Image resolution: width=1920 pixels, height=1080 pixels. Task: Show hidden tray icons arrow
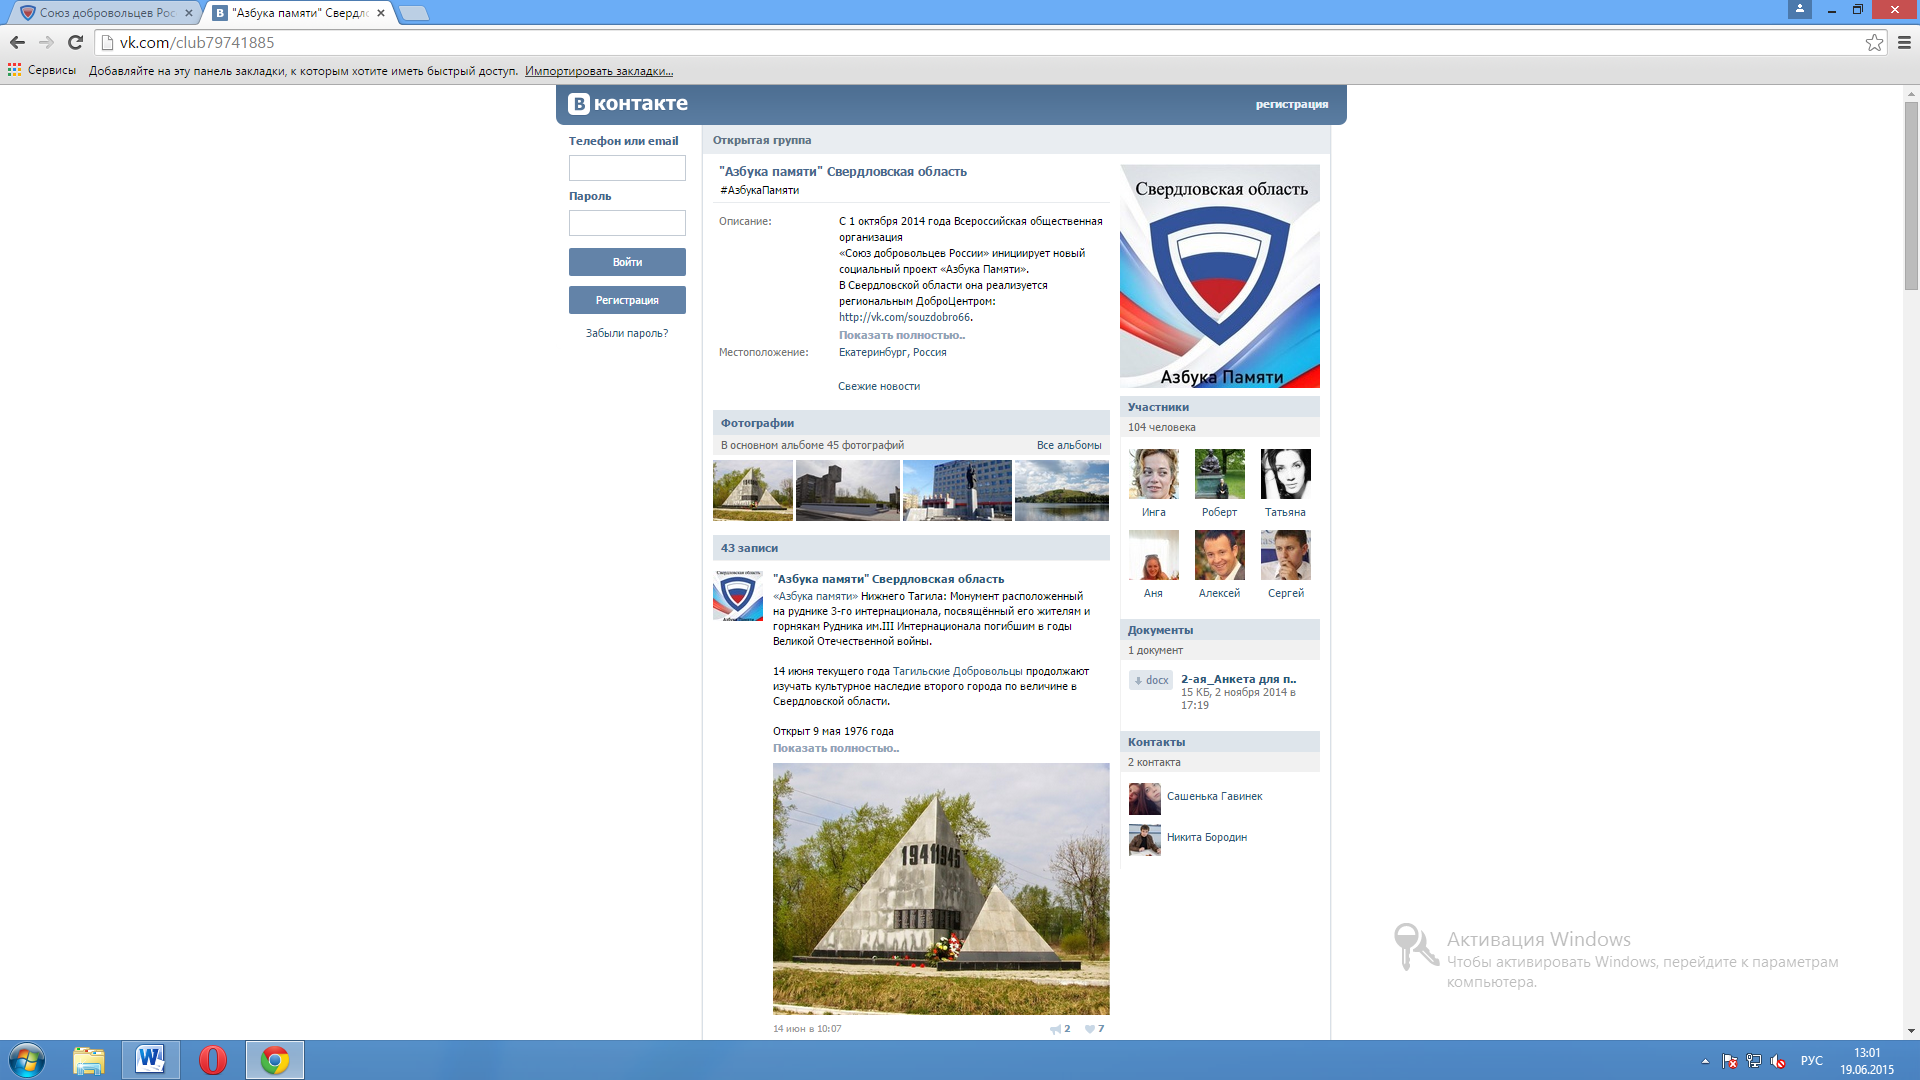pos(1705,1061)
